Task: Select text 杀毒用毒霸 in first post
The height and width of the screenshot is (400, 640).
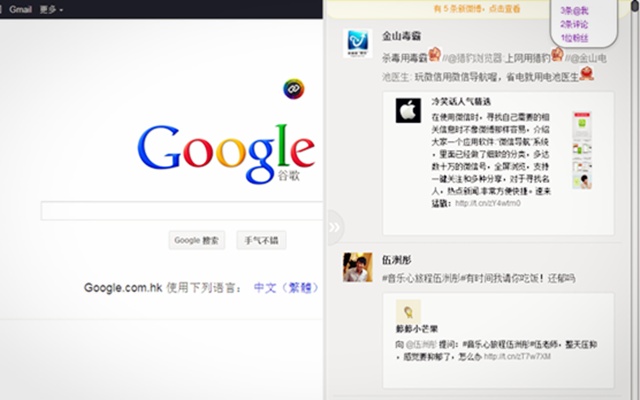Action: tap(405, 58)
